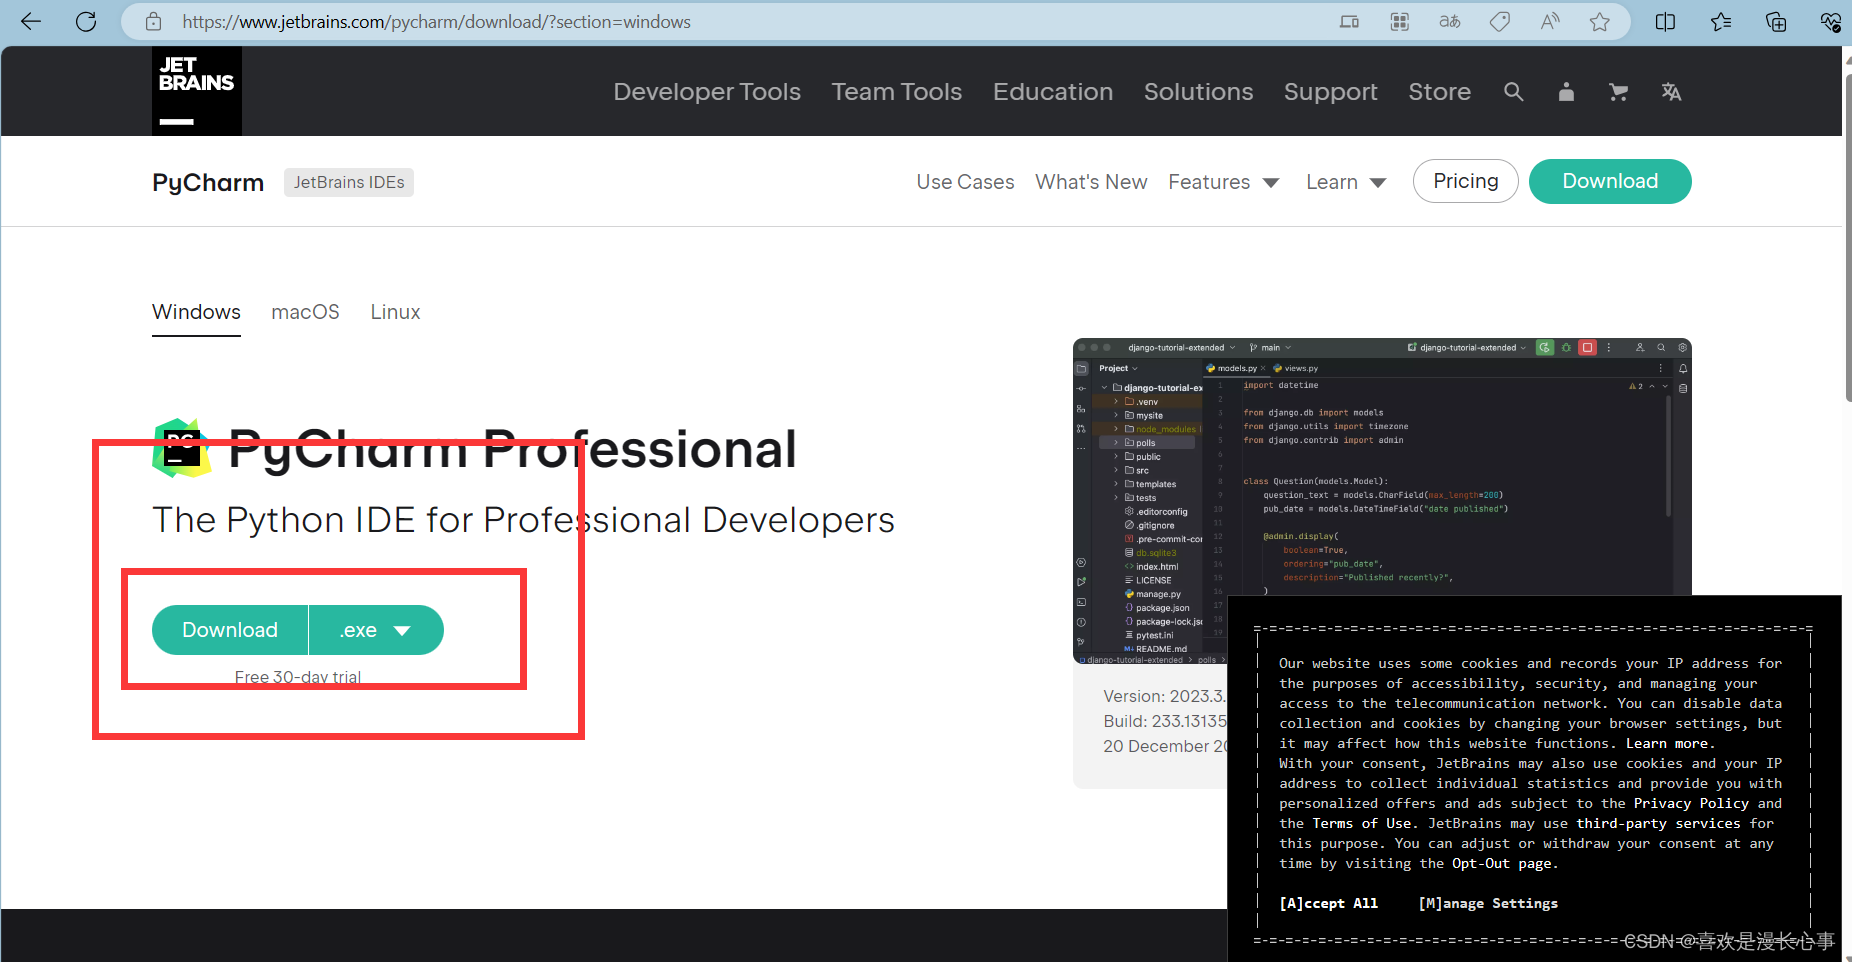The height and width of the screenshot is (962, 1852).
Task: Open the Privacy Policy link
Action: coord(1692,803)
